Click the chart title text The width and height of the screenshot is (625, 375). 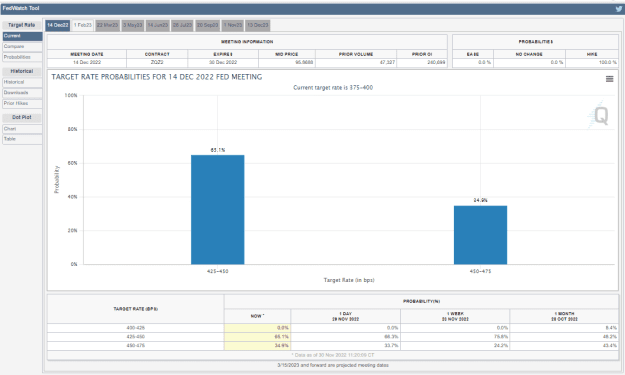[x=157, y=77]
